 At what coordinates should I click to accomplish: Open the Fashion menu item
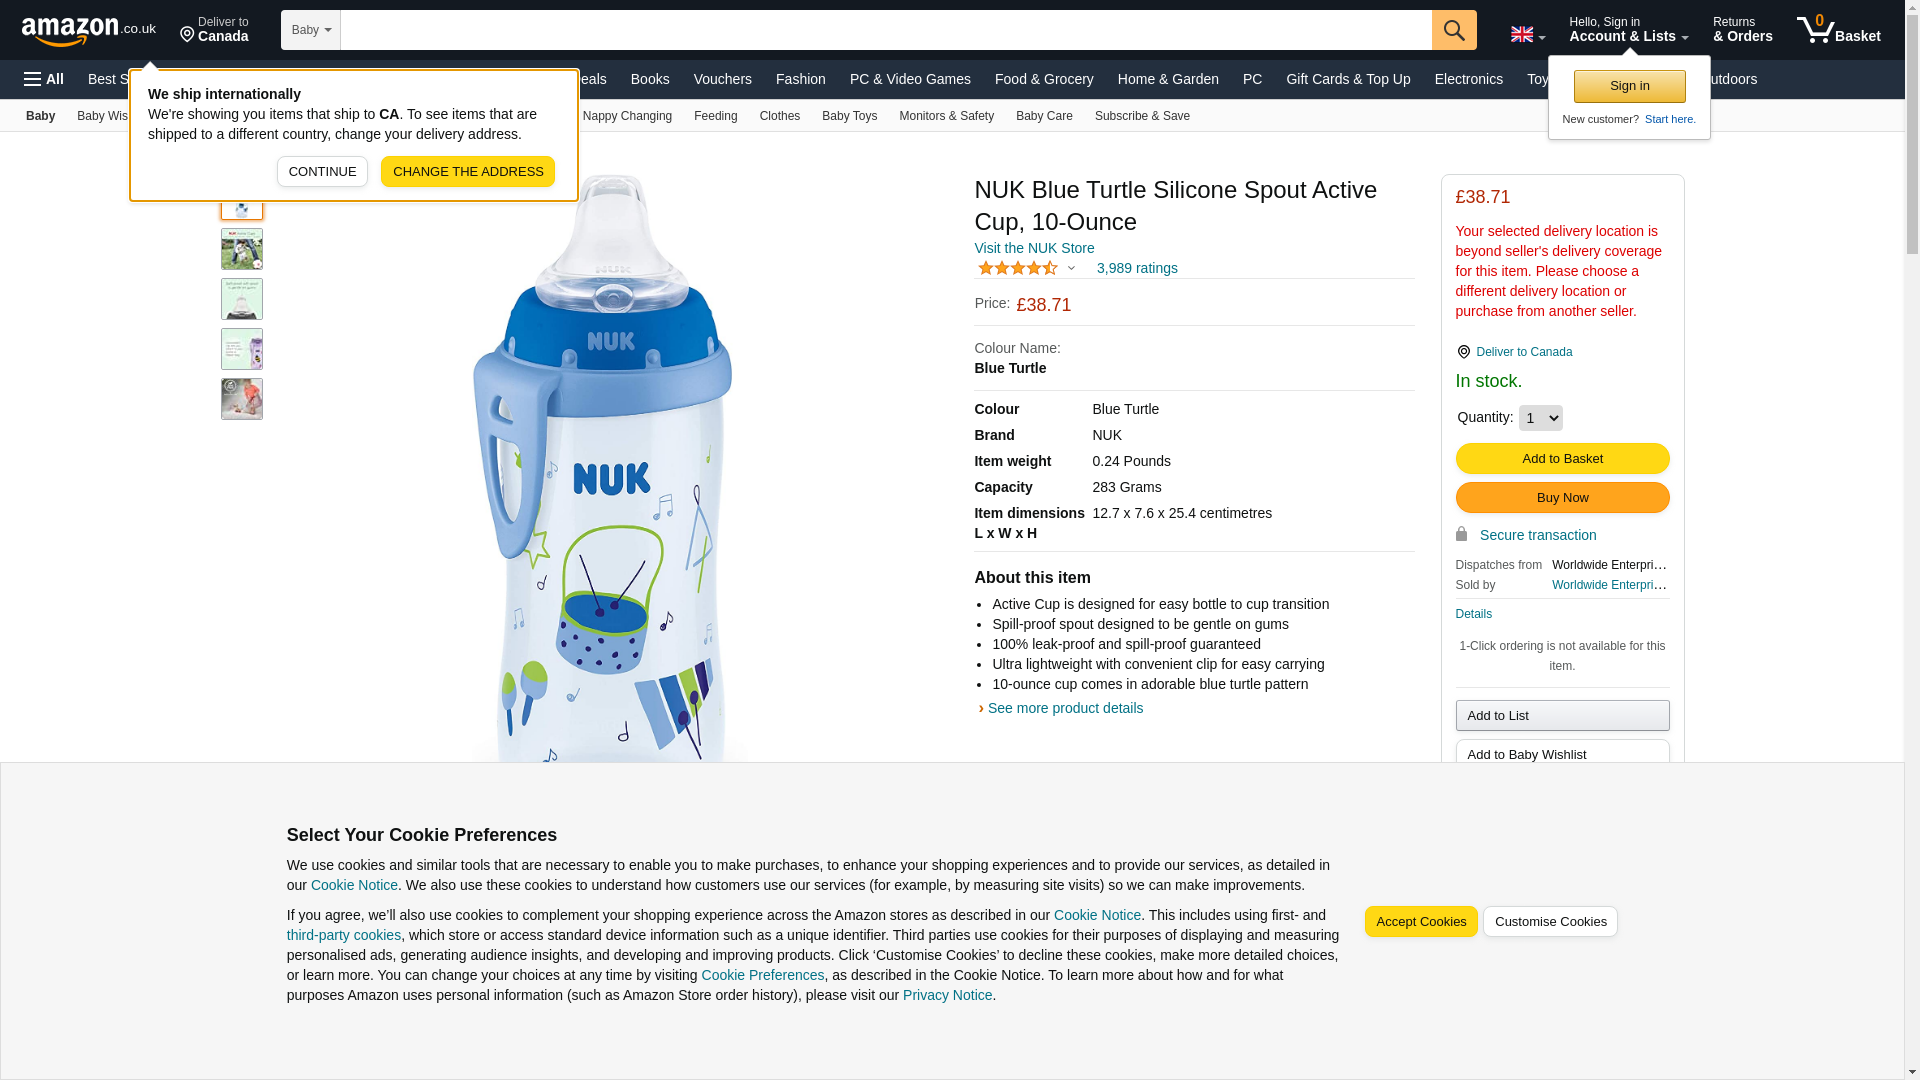point(800,79)
